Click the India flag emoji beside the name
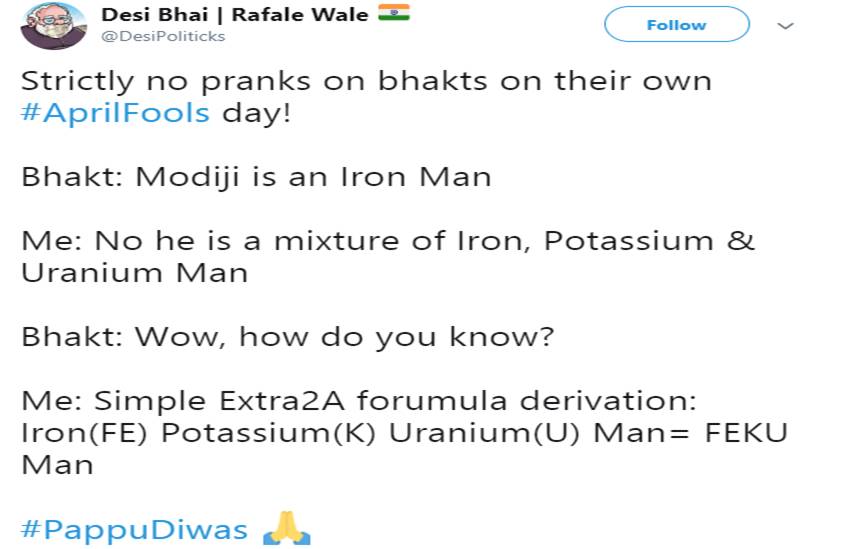850x549 pixels. tap(394, 14)
